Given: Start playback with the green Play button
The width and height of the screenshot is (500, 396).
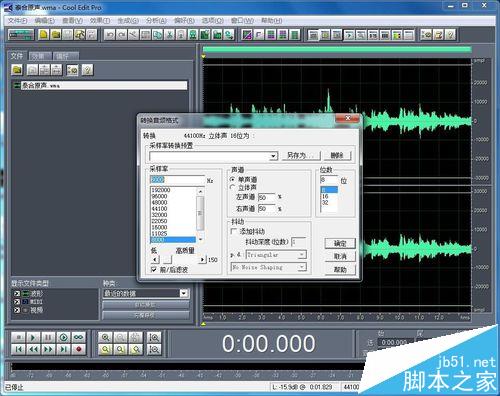Looking at the screenshot, I should click(x=33, y=337).
